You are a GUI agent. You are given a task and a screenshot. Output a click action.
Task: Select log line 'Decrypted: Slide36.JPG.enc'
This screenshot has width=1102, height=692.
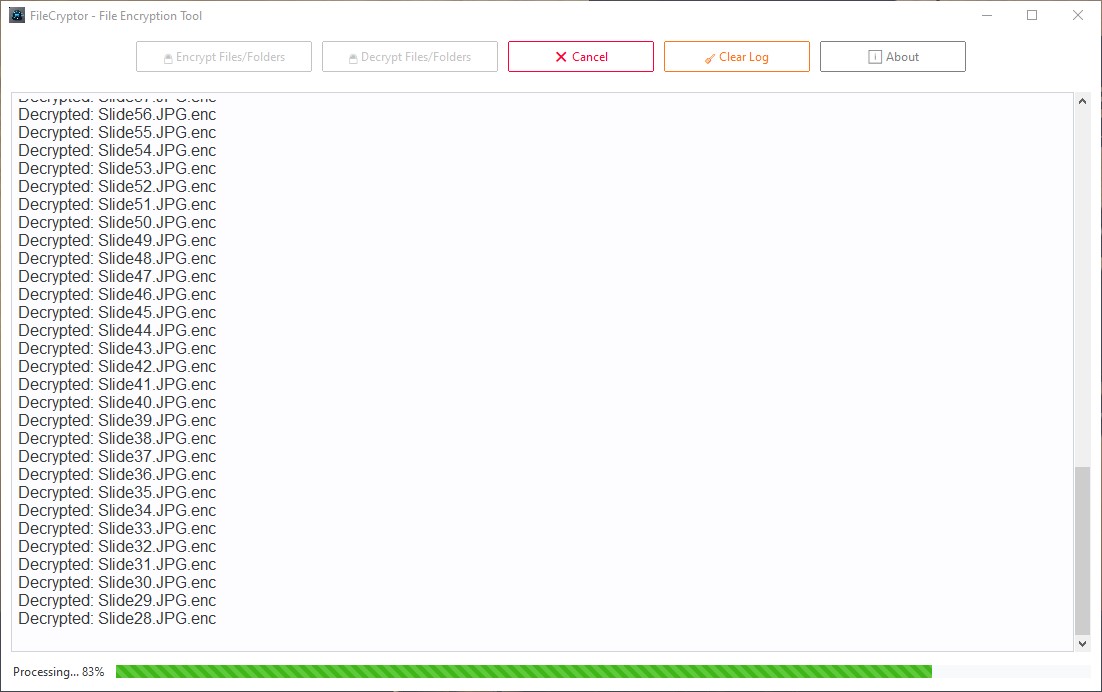click(x=117, y=474)
